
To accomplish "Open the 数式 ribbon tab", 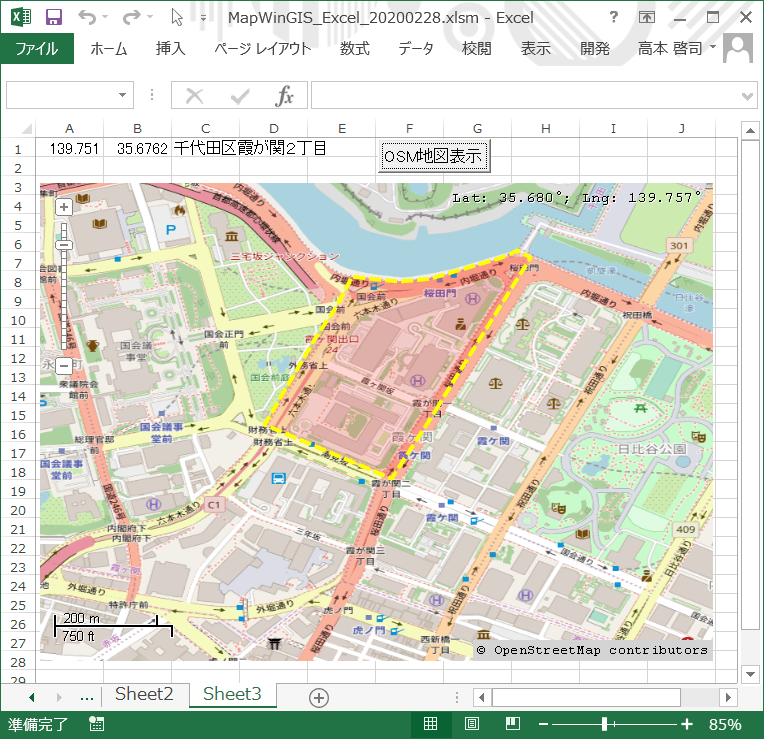I will click(355, 48).
